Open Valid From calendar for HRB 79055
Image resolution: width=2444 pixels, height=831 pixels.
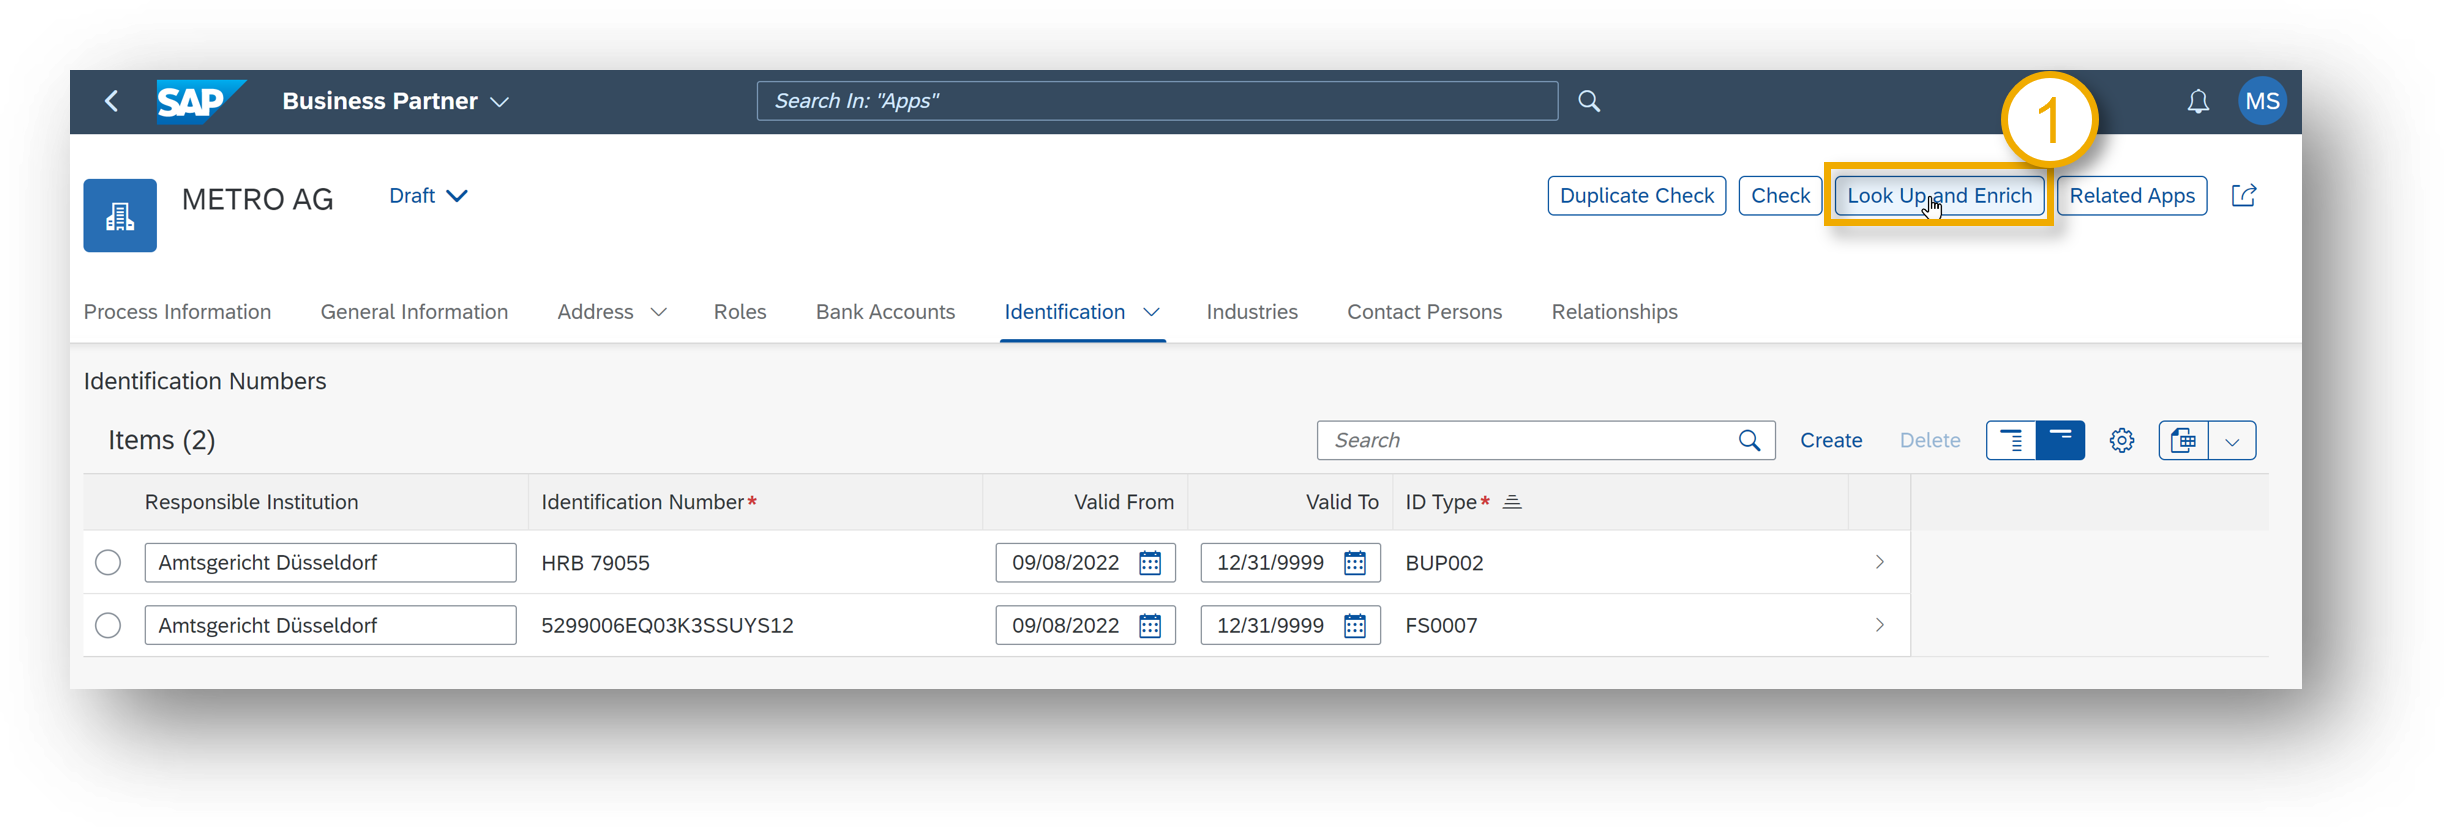coord(1150,563)
